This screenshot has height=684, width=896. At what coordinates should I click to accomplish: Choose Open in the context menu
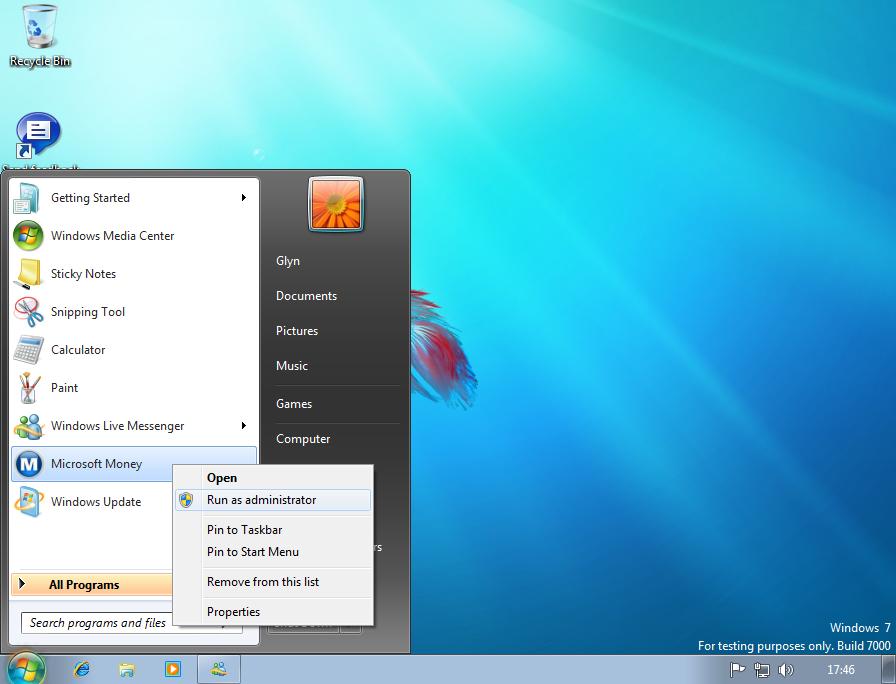point(273,478)
